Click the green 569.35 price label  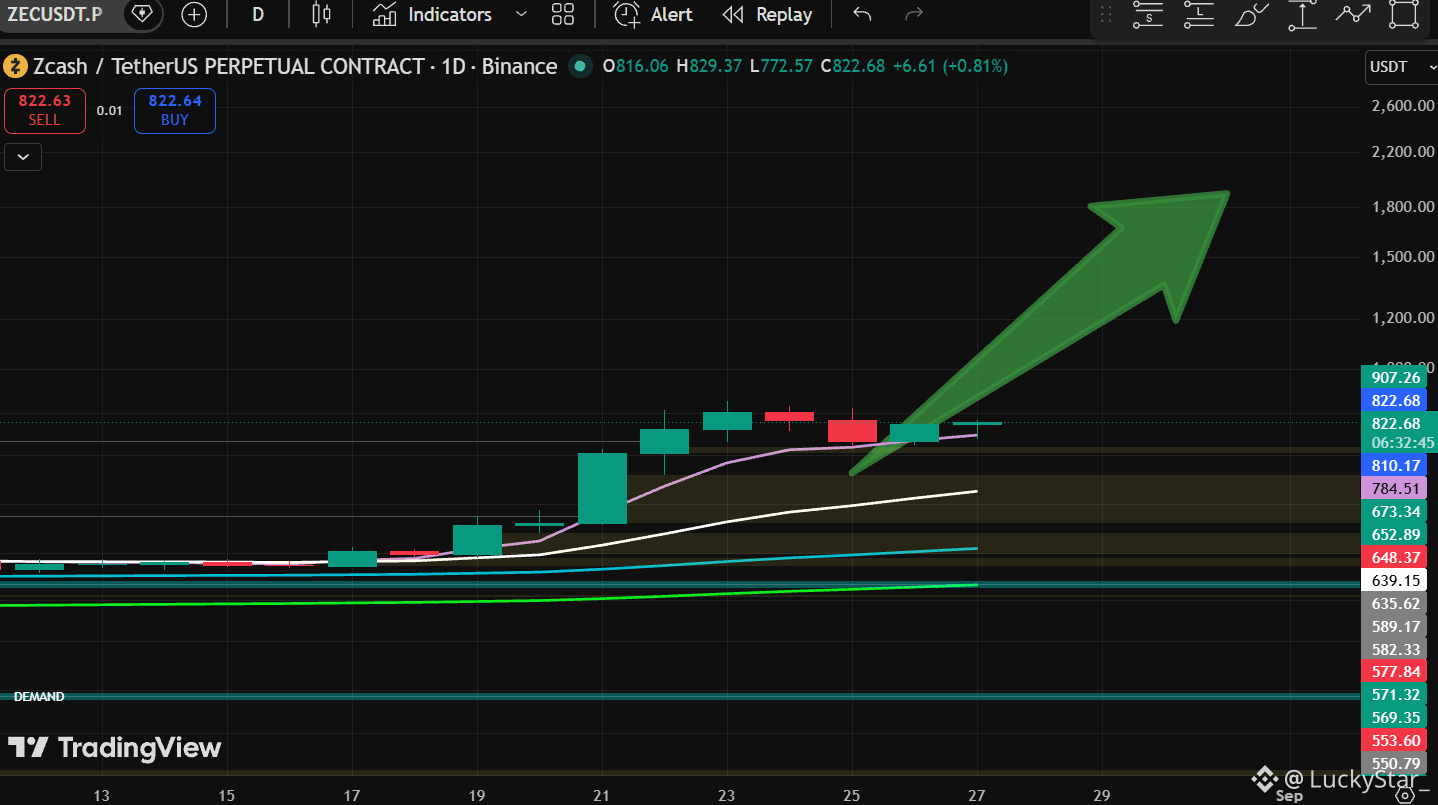point(1396,717)
